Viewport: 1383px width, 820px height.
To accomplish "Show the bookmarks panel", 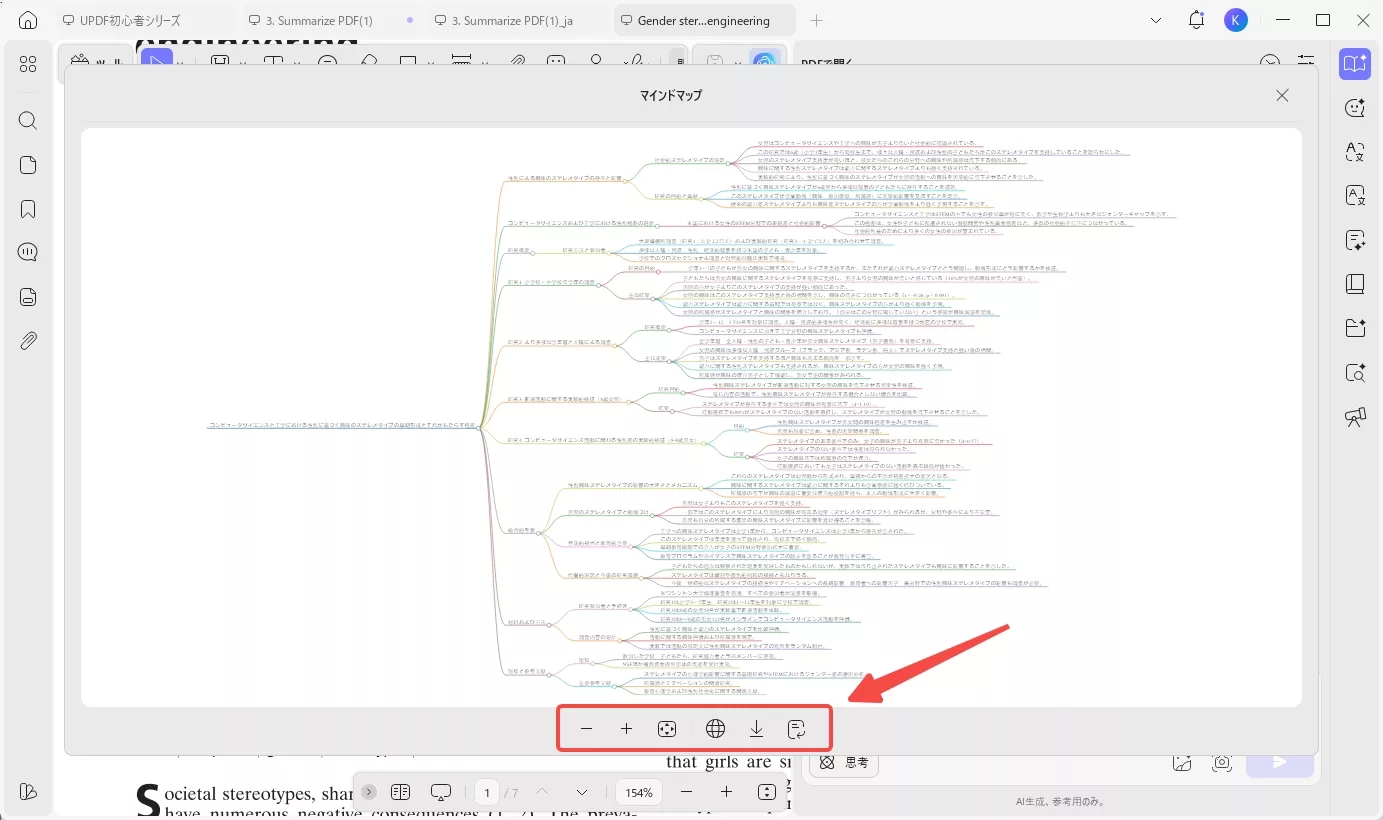I will tap(28, 209).
